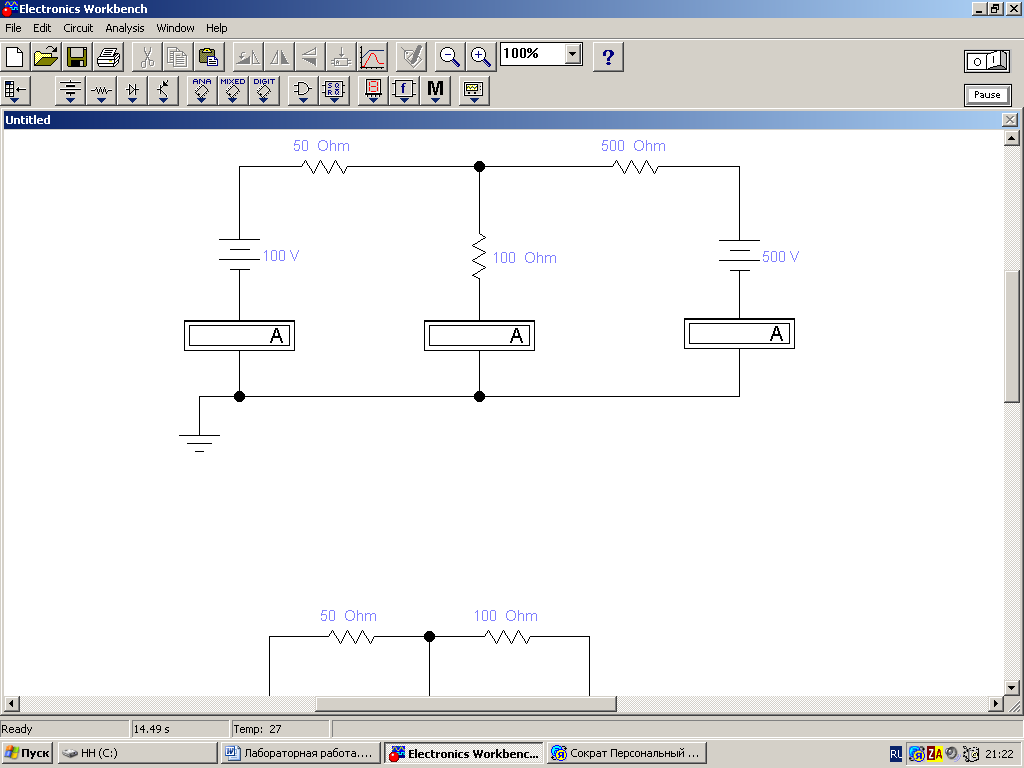Open the File menu
Image resolution: width=1024 pixels, height=768 pixels.
13,28
